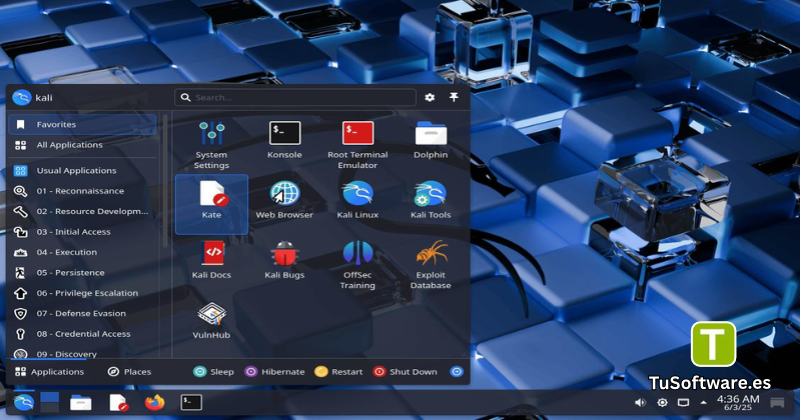Launch Firefox from taskbar
This screenshot has width=800, height=420.
point(155,403)
